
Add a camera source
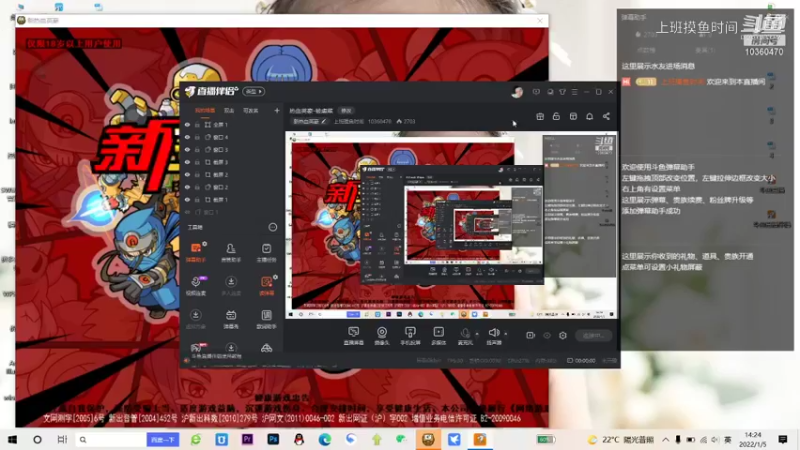click(382, 336)
